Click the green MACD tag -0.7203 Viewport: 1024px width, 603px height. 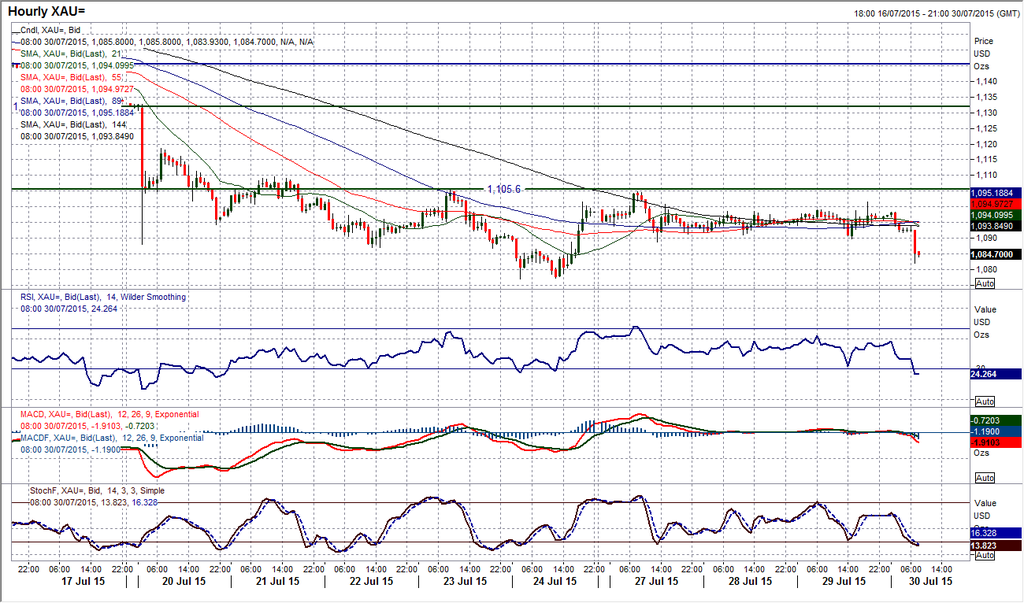[x=996, y=421]
